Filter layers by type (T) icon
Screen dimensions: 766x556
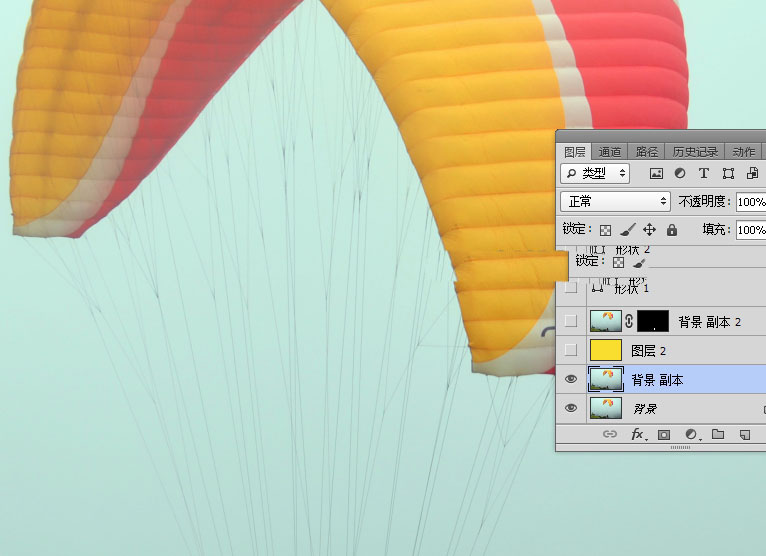704,174
